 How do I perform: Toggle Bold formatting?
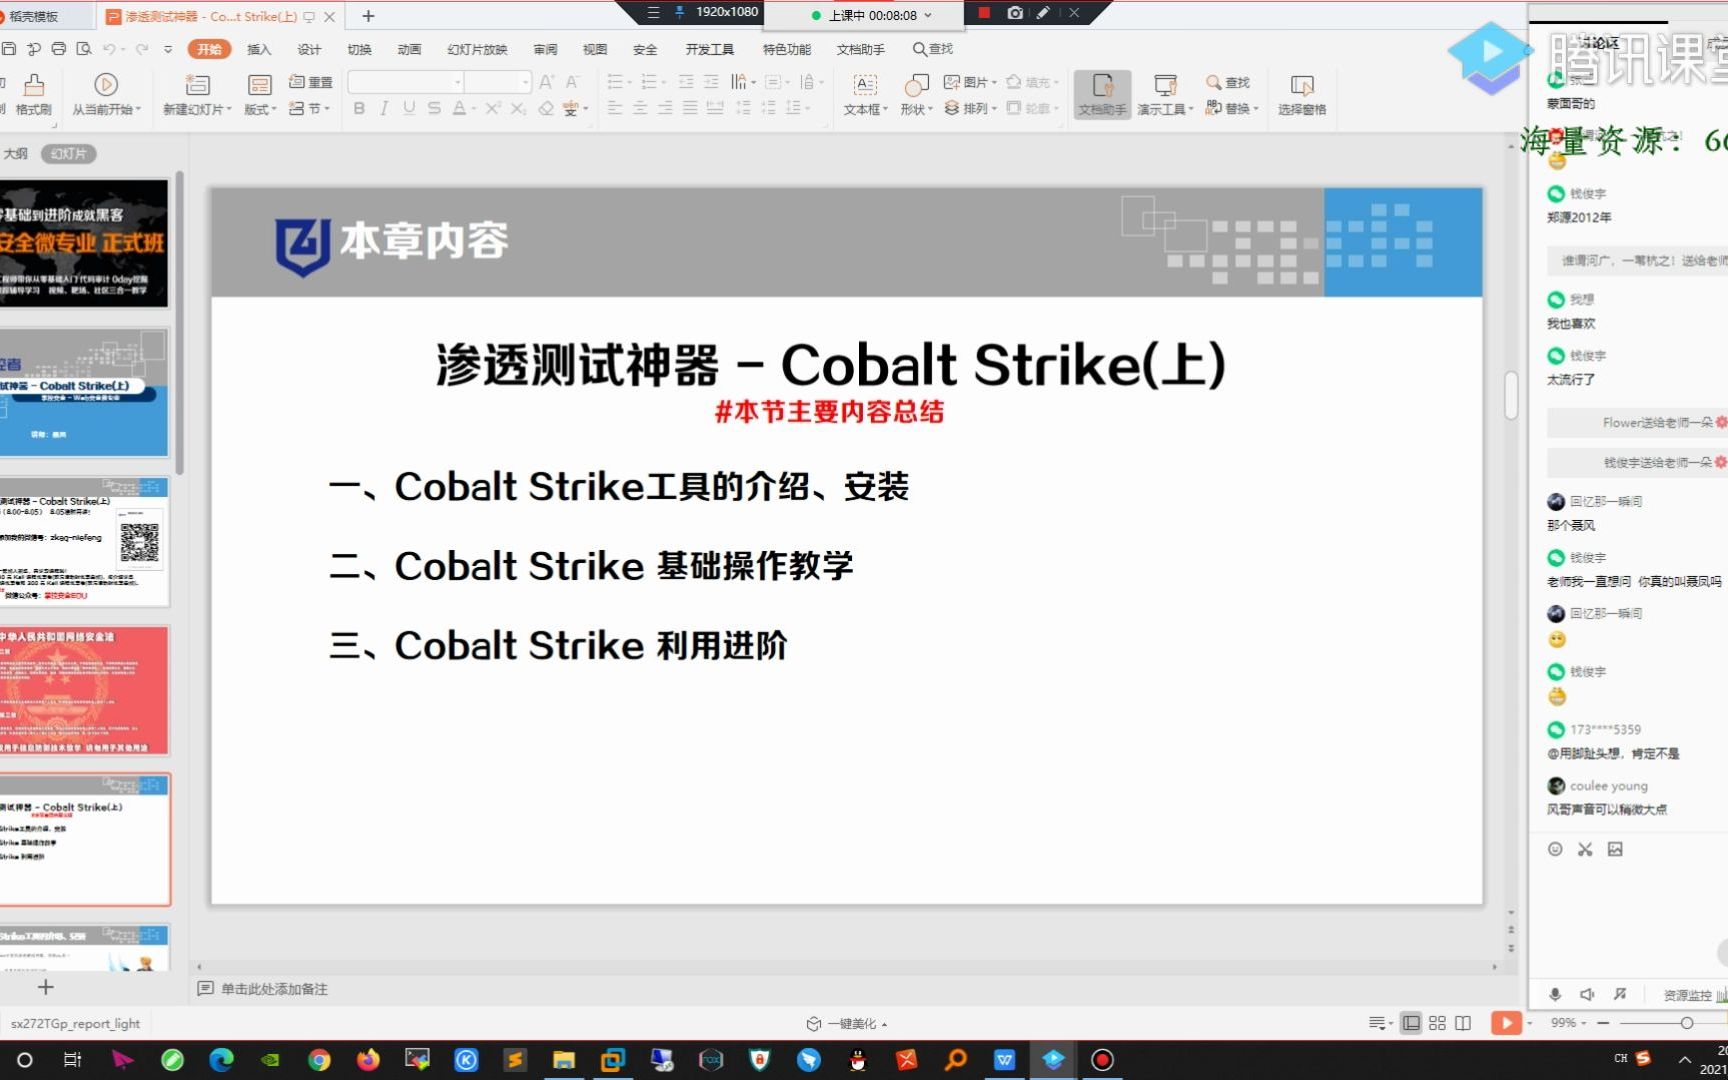[359, 108]
